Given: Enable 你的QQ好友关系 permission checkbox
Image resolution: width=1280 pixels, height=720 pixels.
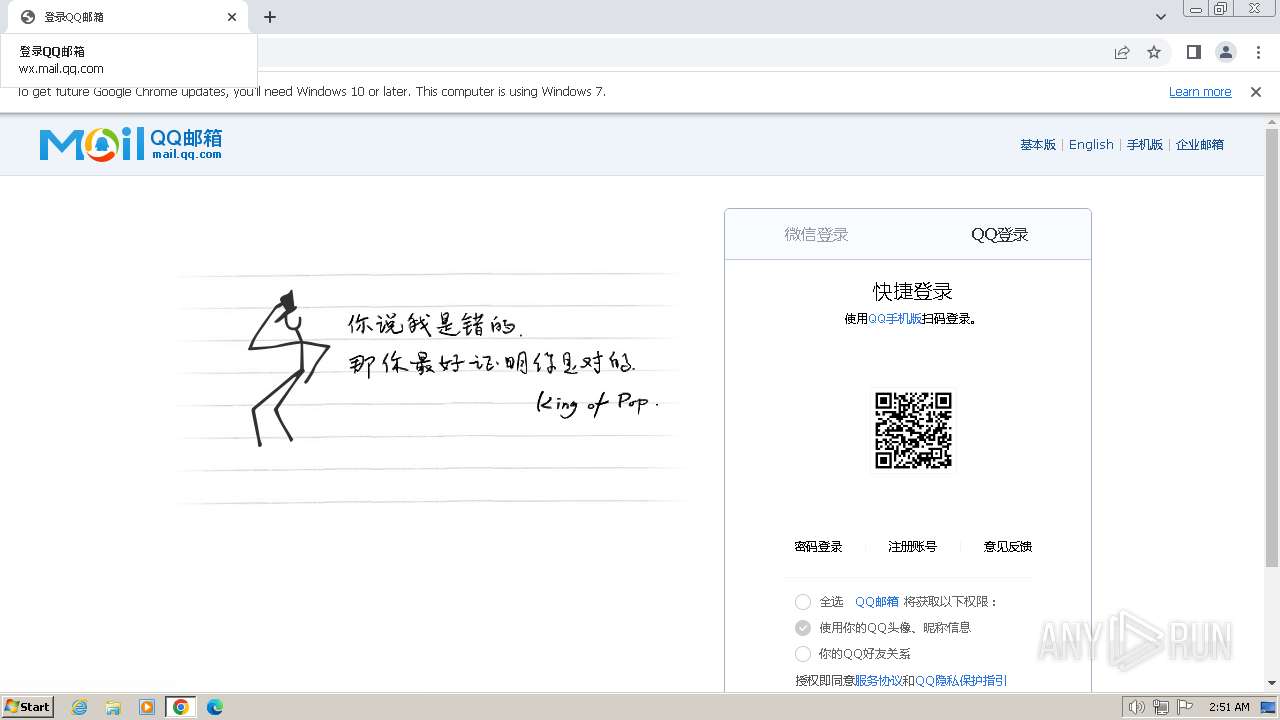Looking at the screenshot, I should click(803, 654).
